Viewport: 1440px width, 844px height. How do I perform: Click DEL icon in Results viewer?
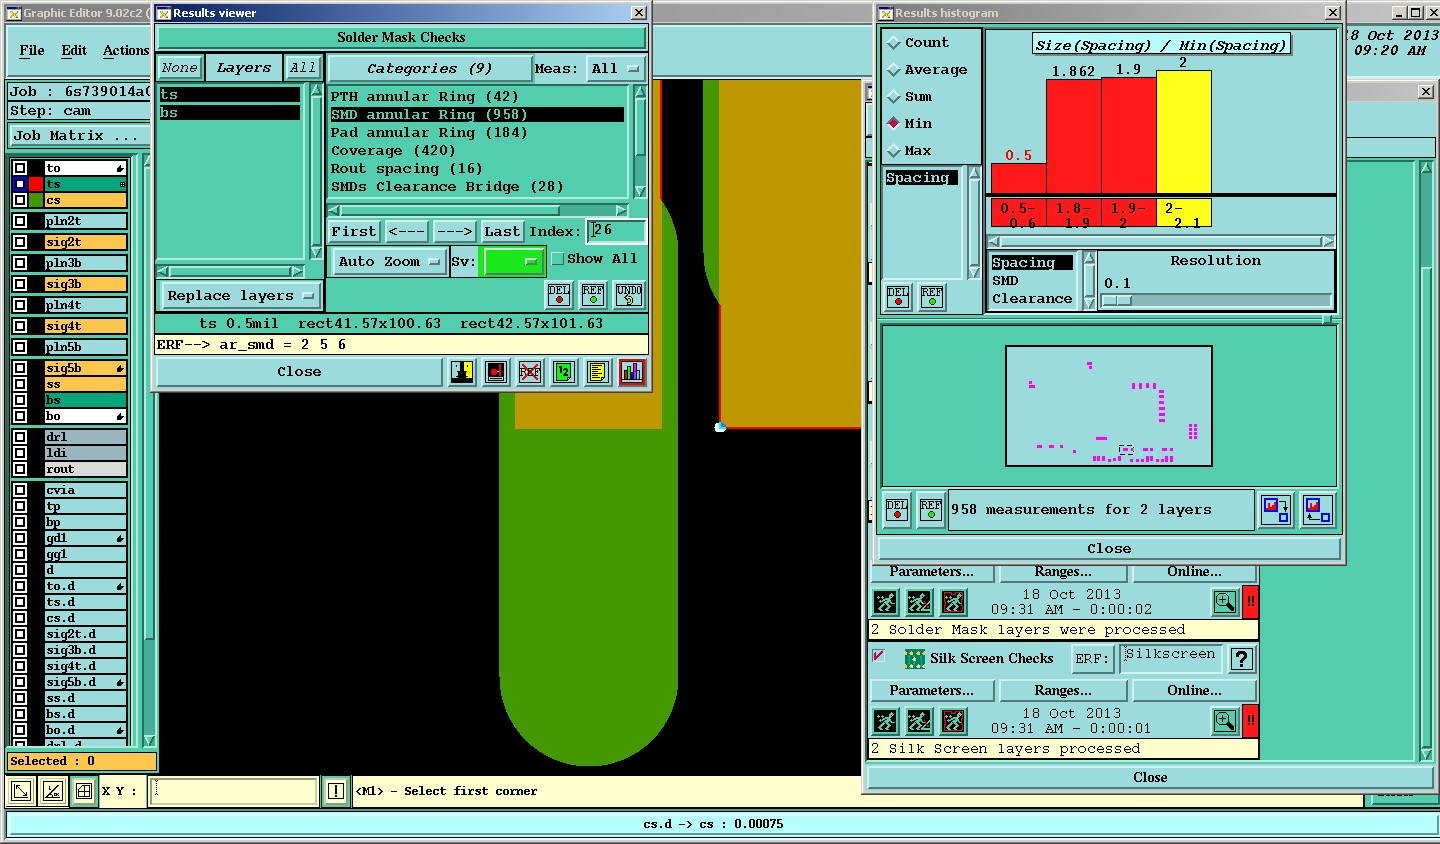pos(559,295)
